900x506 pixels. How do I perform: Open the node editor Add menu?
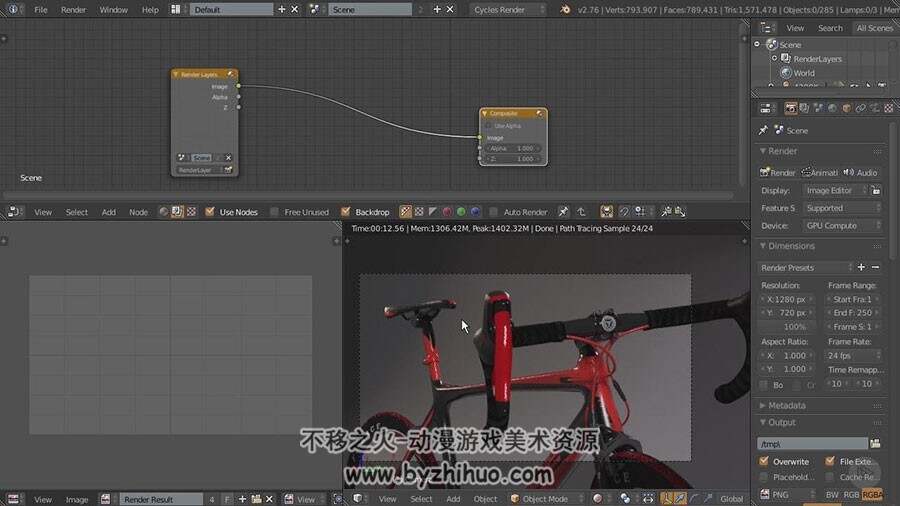(x=108, y=212)
